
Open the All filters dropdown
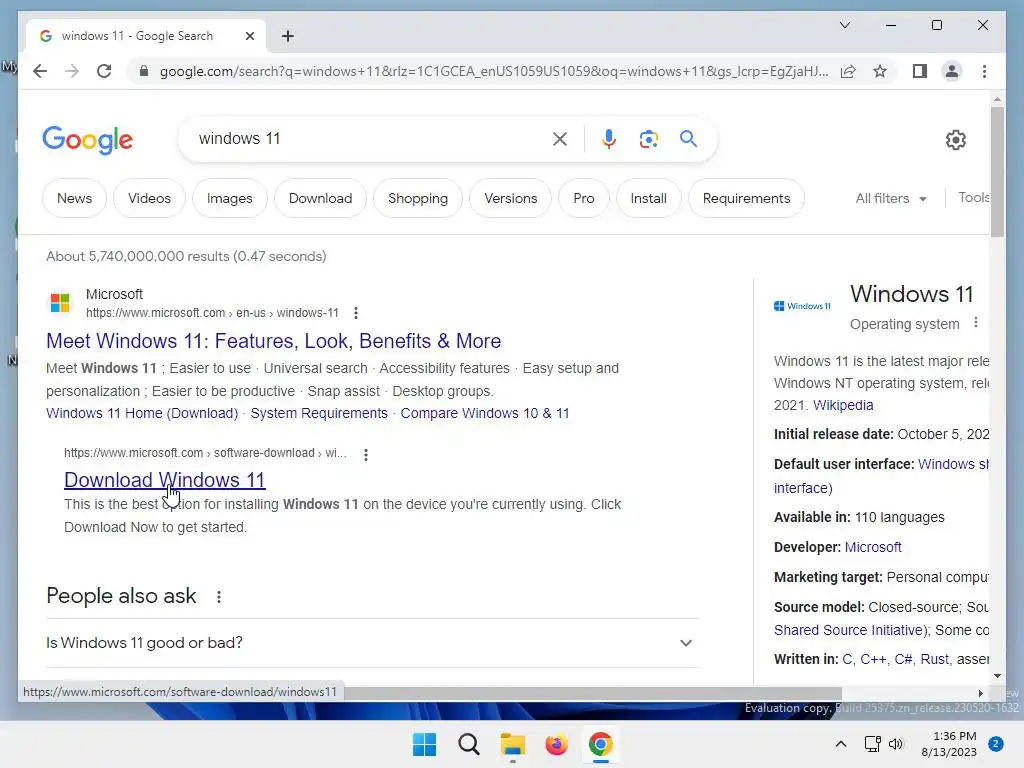click(x=891, y=198)
